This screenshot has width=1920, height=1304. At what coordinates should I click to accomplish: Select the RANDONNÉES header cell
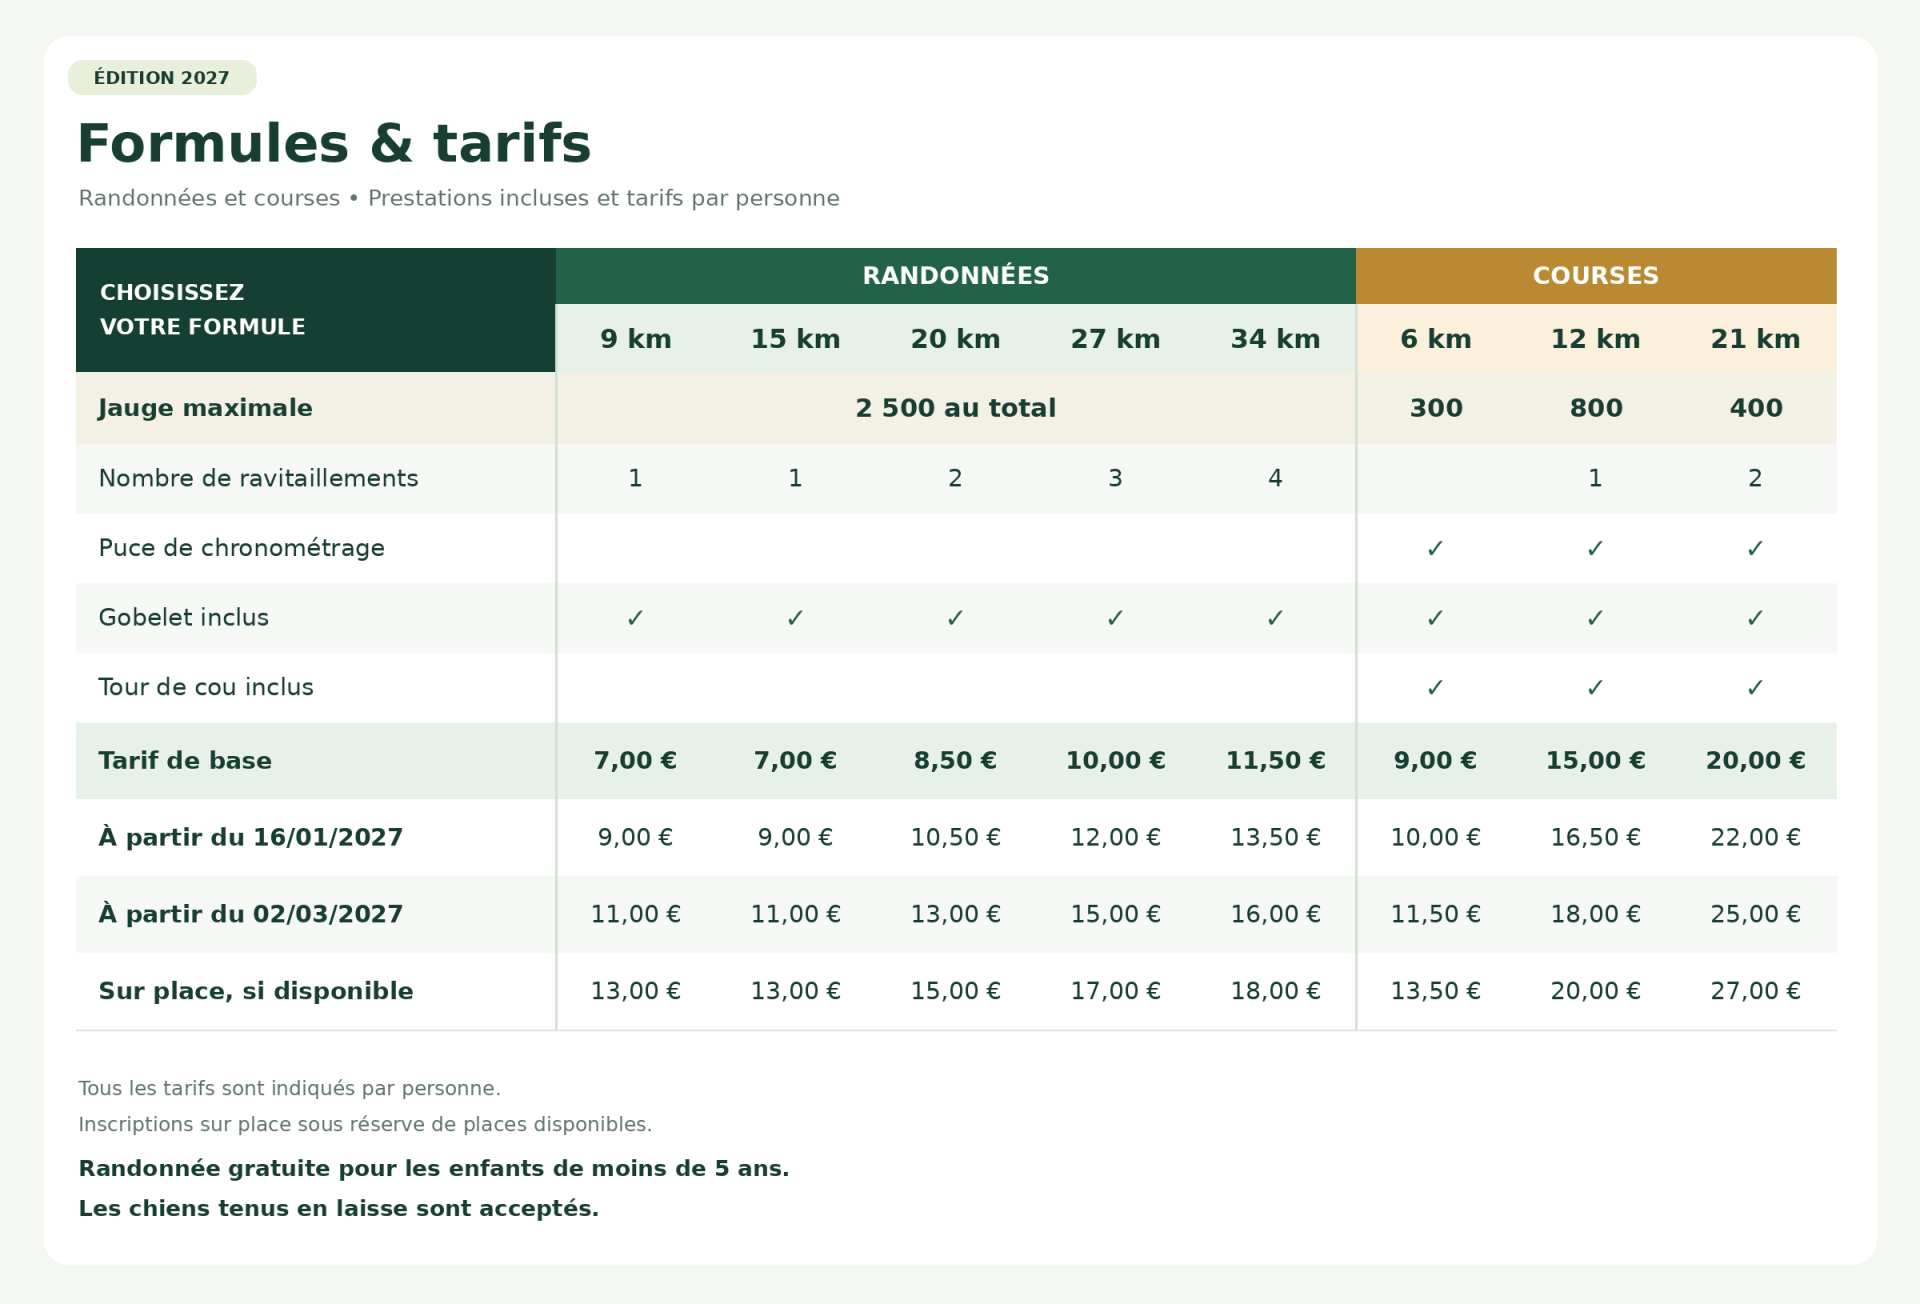click(956, 276)
